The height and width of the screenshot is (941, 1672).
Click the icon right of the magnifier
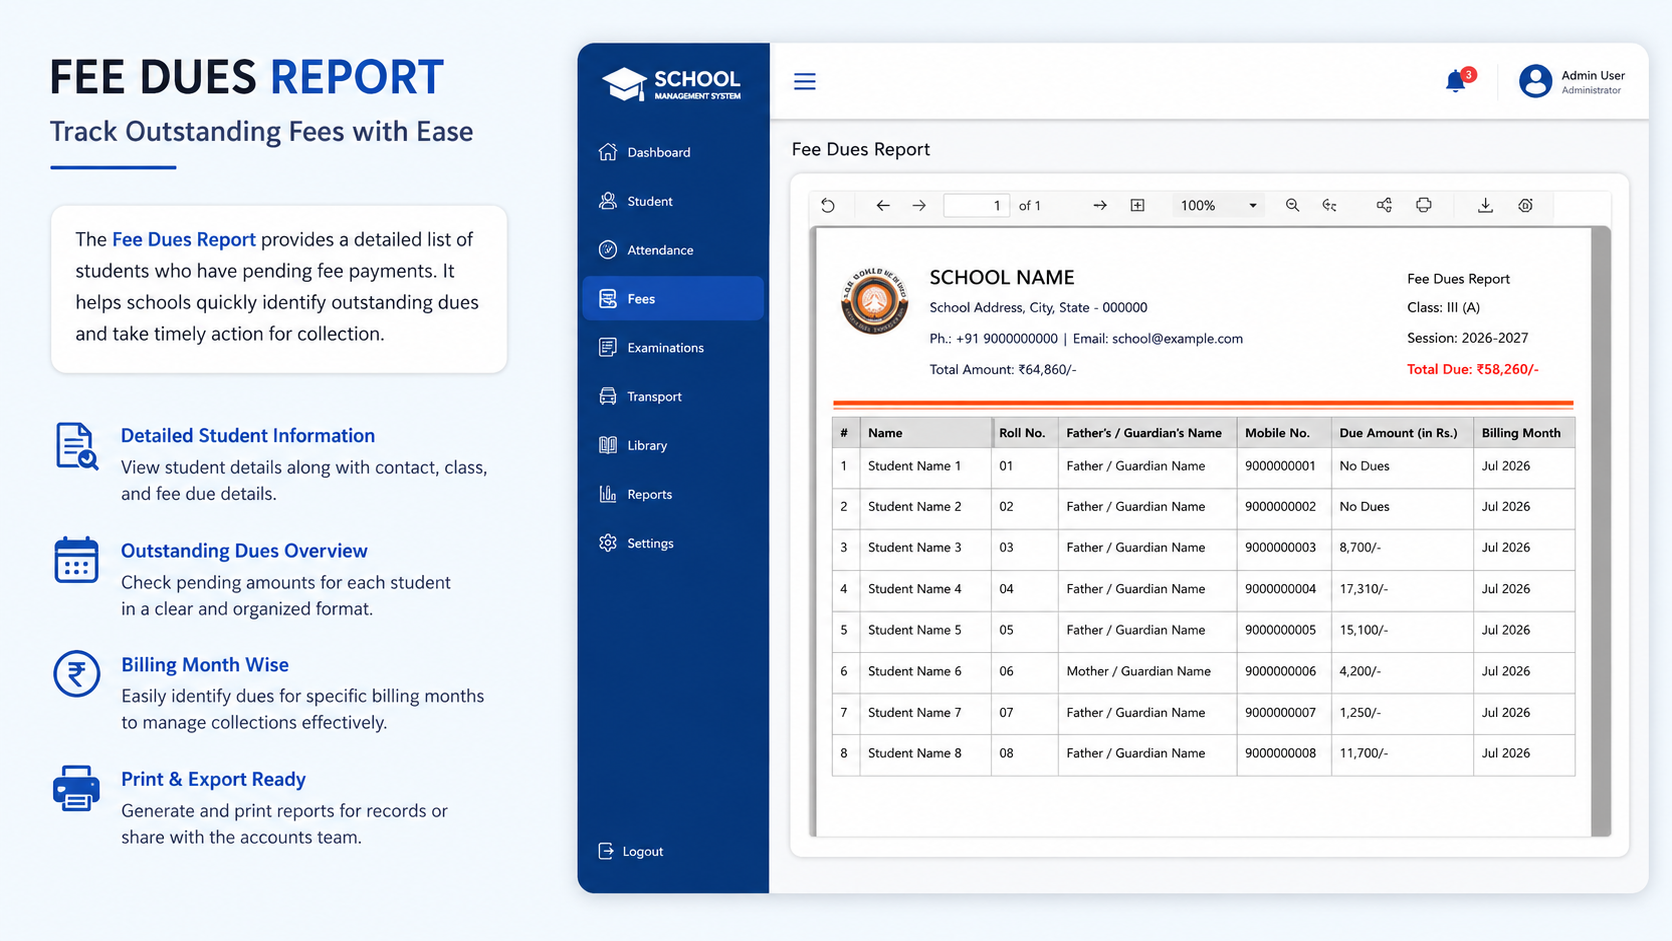(1329, 205)
